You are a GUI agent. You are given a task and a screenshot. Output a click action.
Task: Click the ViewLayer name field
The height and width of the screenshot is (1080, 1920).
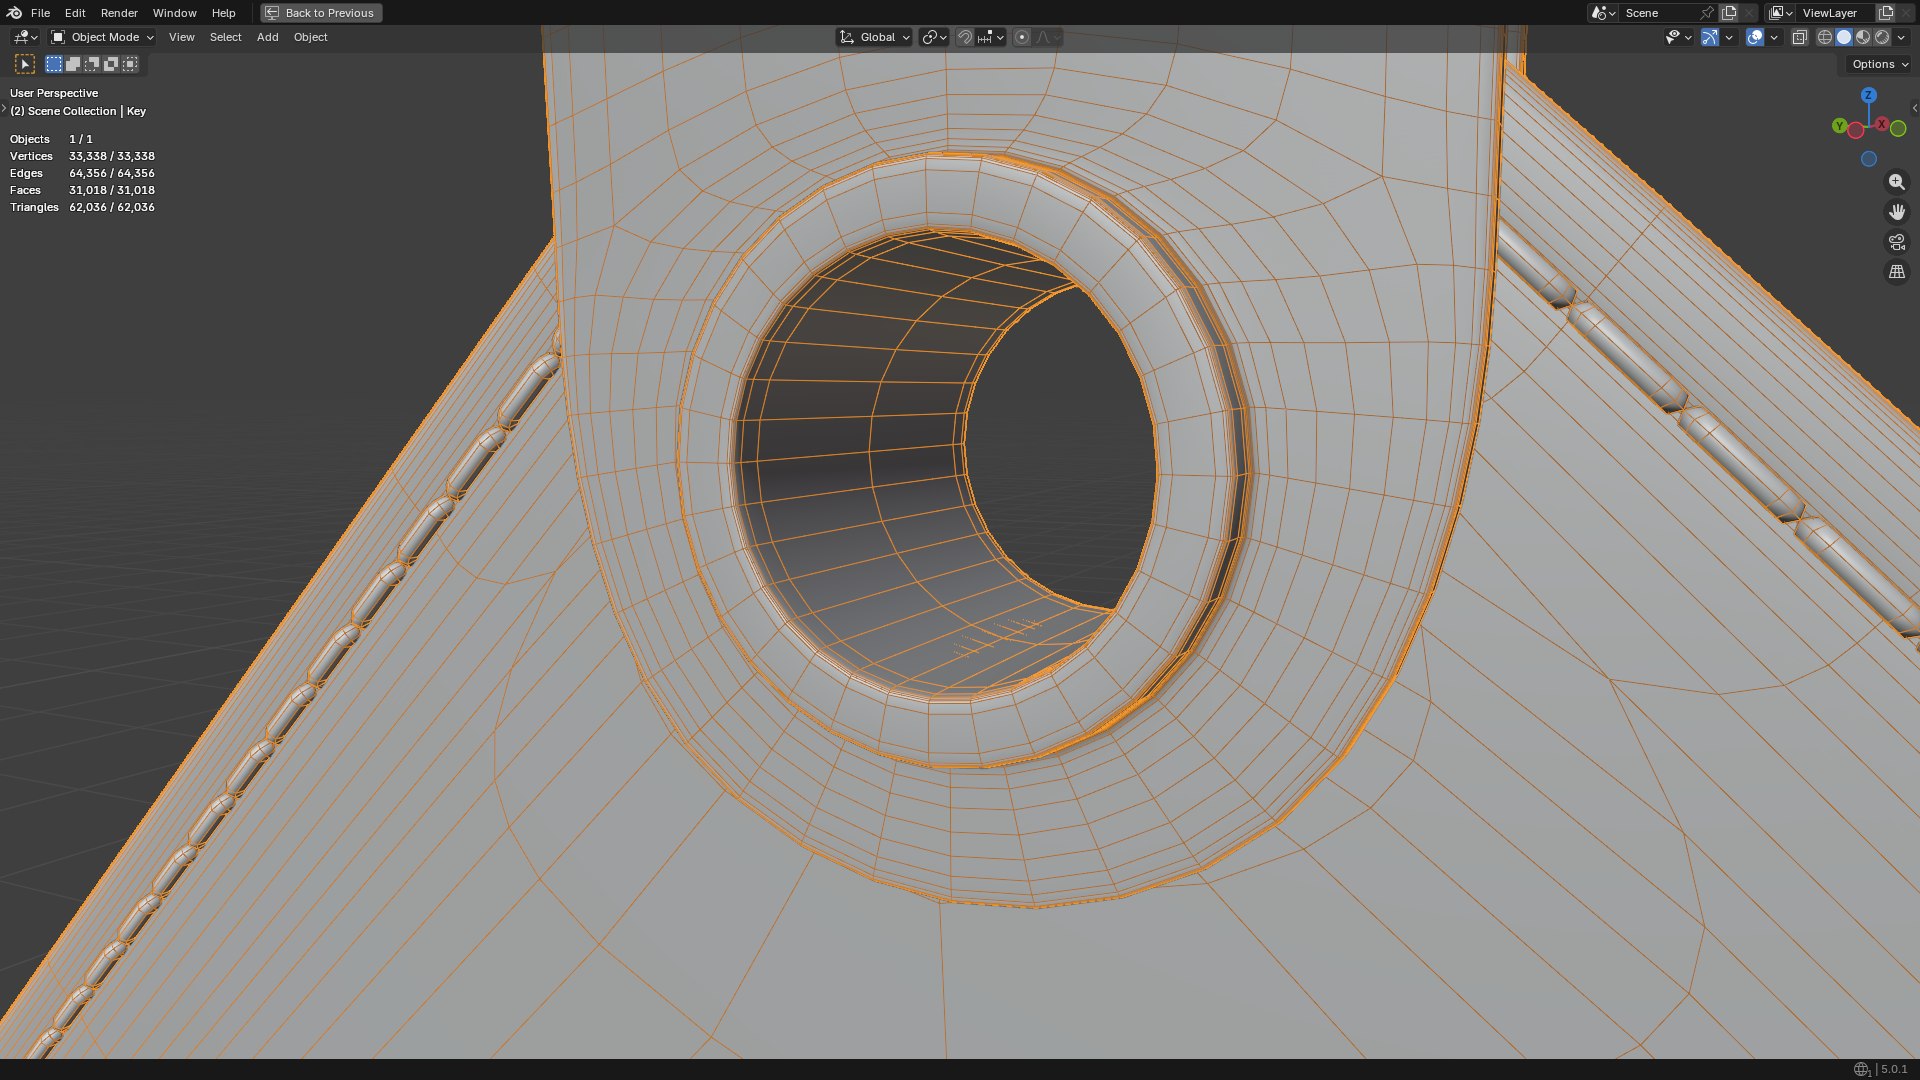[1836, 13]
